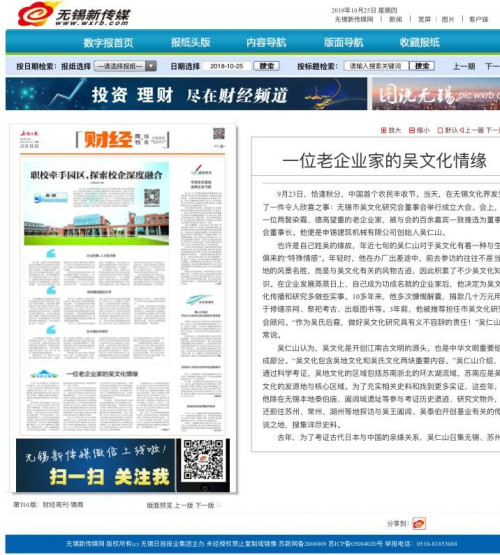Click the keyword search input box

[376, 66]
